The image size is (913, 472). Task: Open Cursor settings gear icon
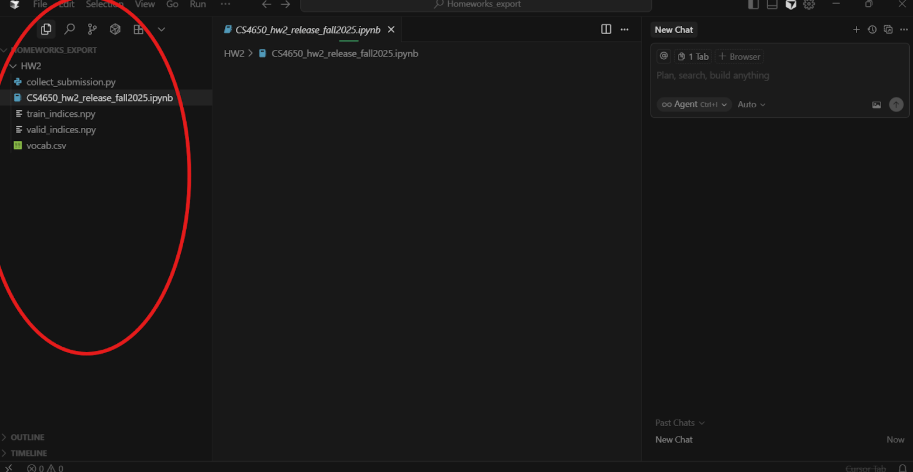pos(809,5)
